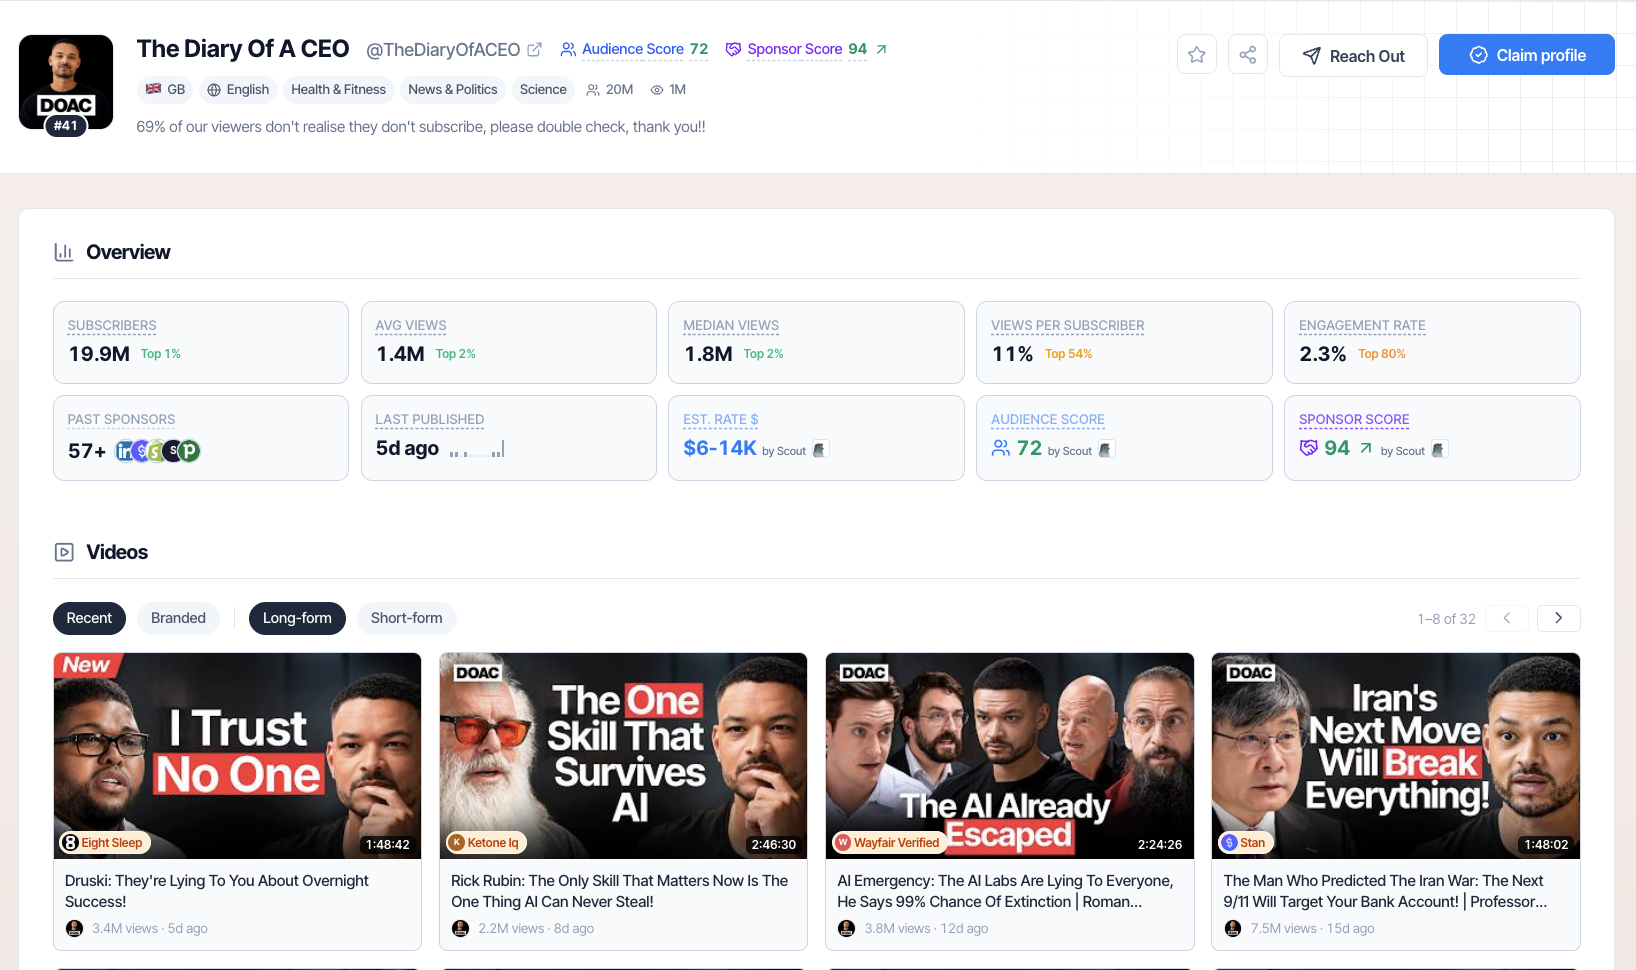Image resolution: width=1636 pixels, height=970 pixels.
Task: Click the SUBSCRIBERS label
Action: click(112, 326)
